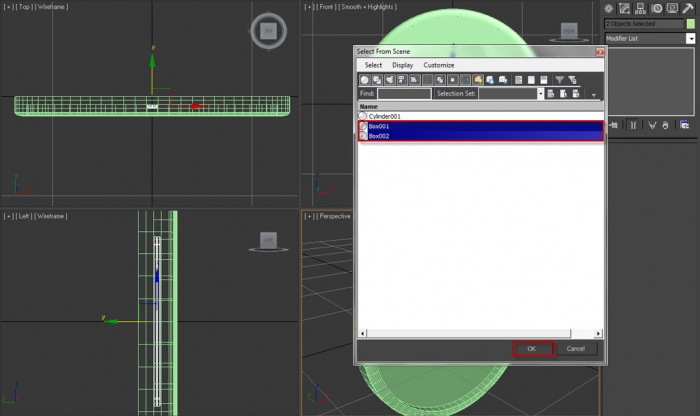Click the Select Children icon in dialog toolbar
This screenshot has height=416, width=700.
click(490, 80)
